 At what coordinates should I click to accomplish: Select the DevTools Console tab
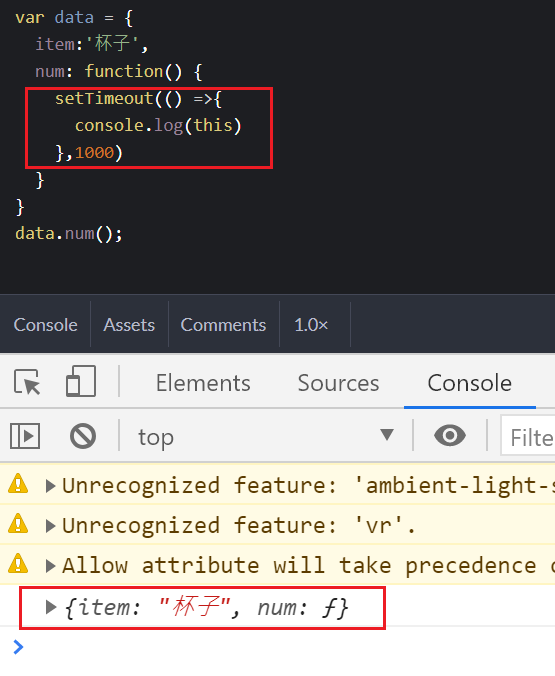(x=470, y=383)
